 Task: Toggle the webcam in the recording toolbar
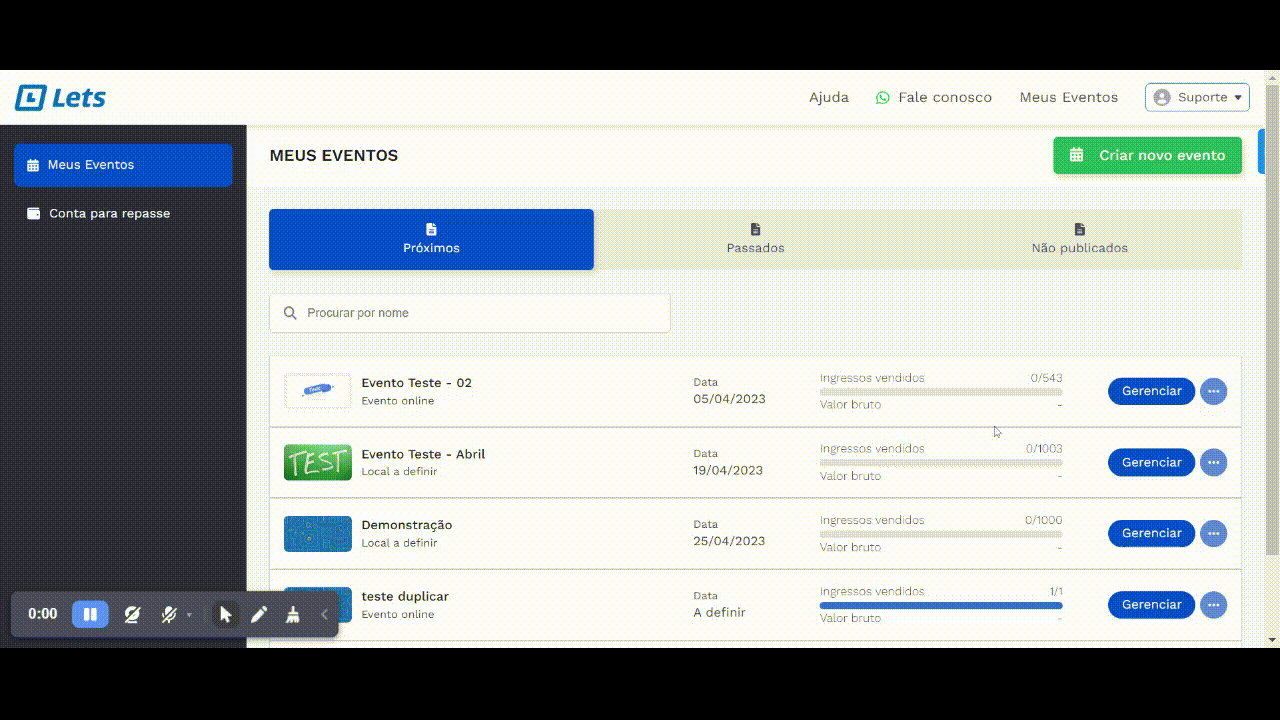click(132, 614)
